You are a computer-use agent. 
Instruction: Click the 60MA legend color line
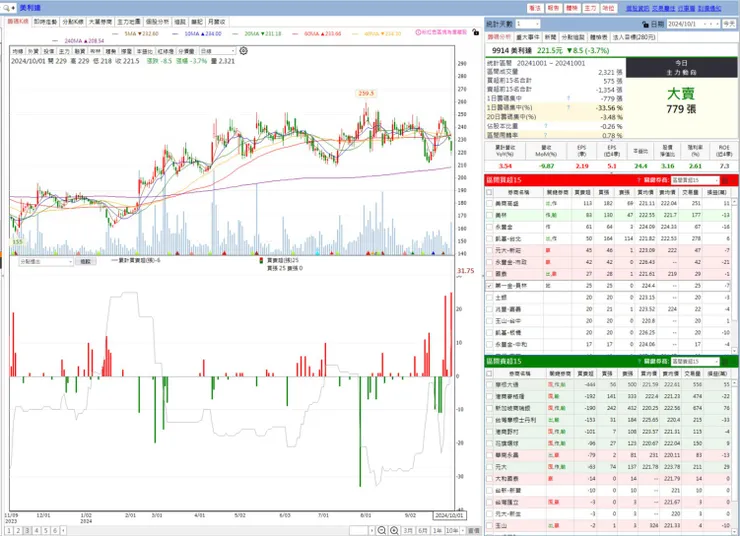click(x=295, y=34)
